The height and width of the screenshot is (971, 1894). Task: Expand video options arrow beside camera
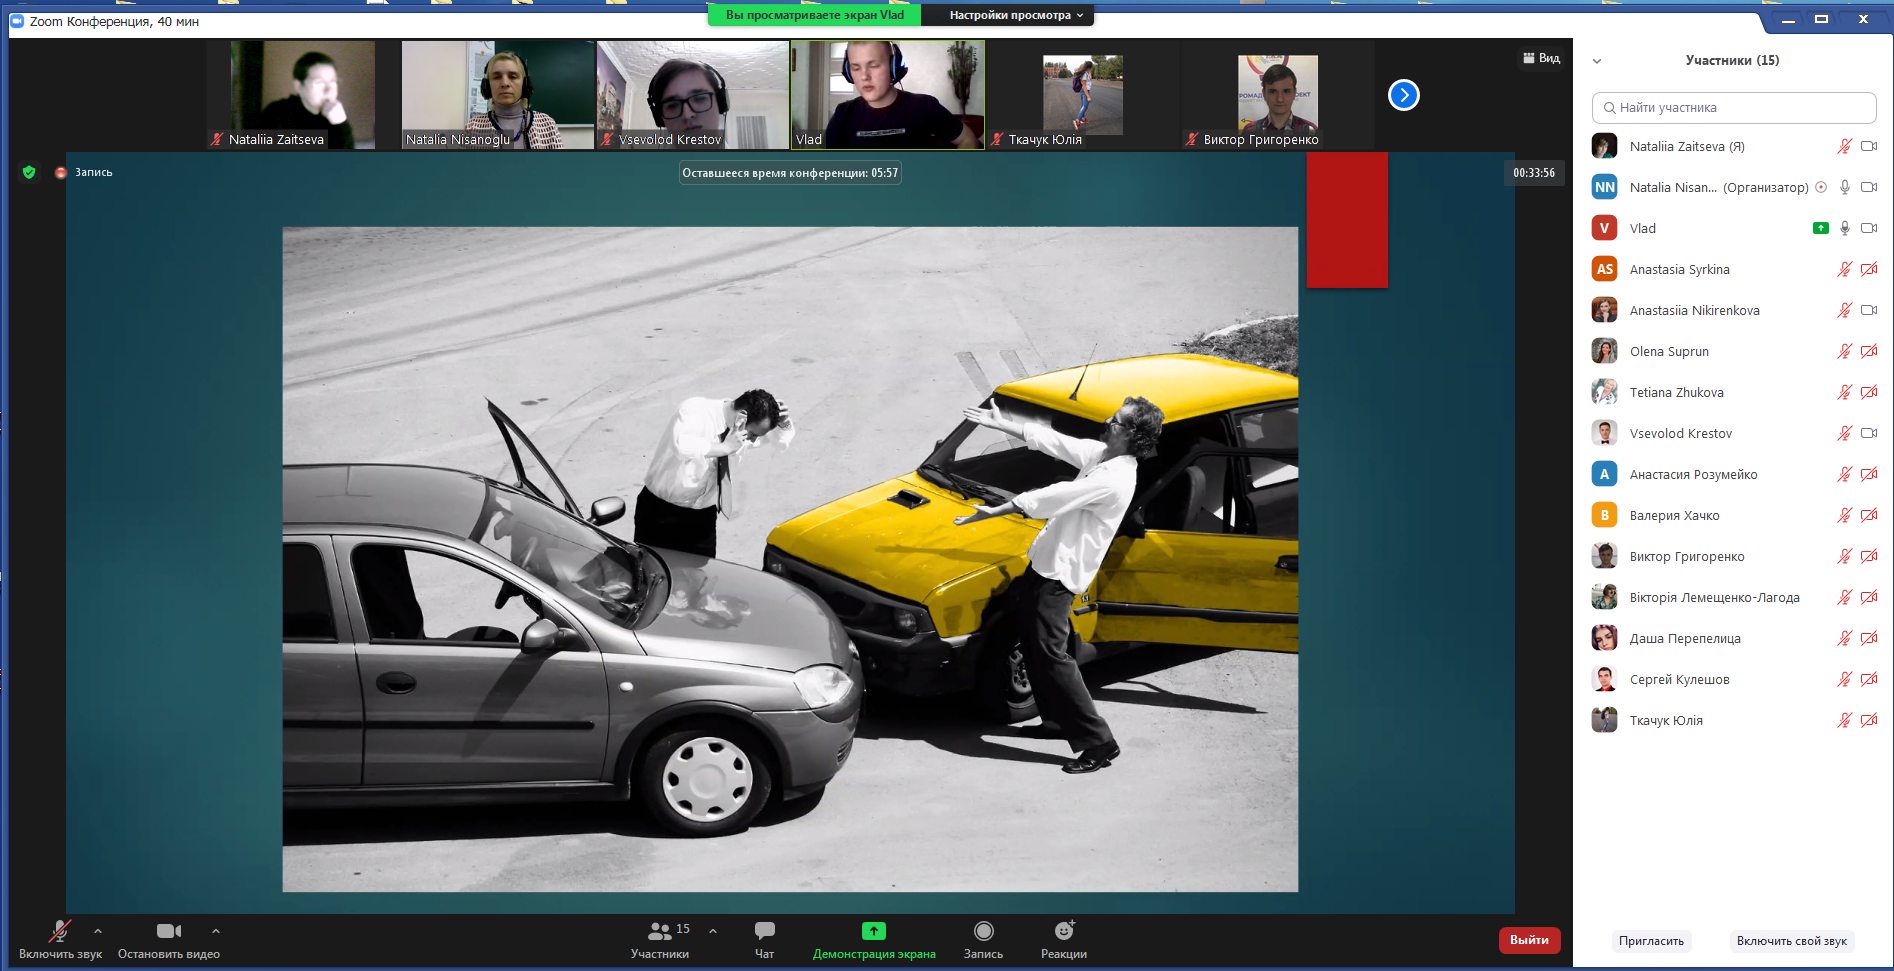pyautogui.click(x=216, y=931)
